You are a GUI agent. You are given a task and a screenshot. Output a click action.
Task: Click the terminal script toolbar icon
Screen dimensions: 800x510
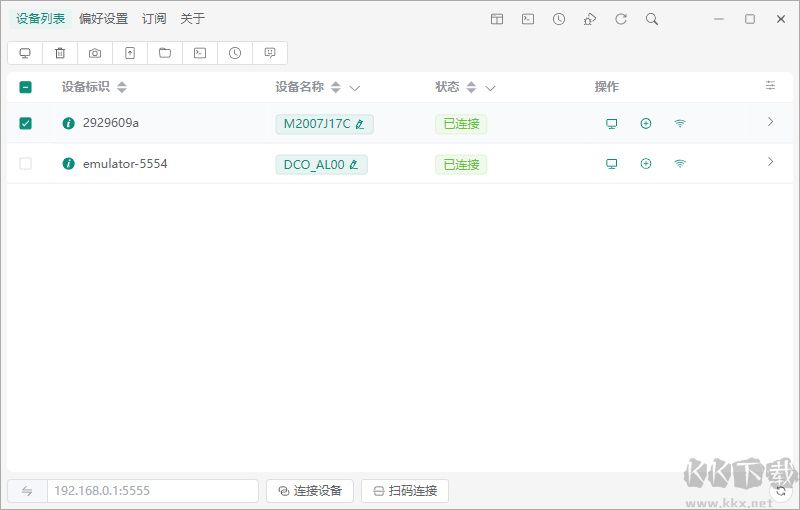pos(200,53)
